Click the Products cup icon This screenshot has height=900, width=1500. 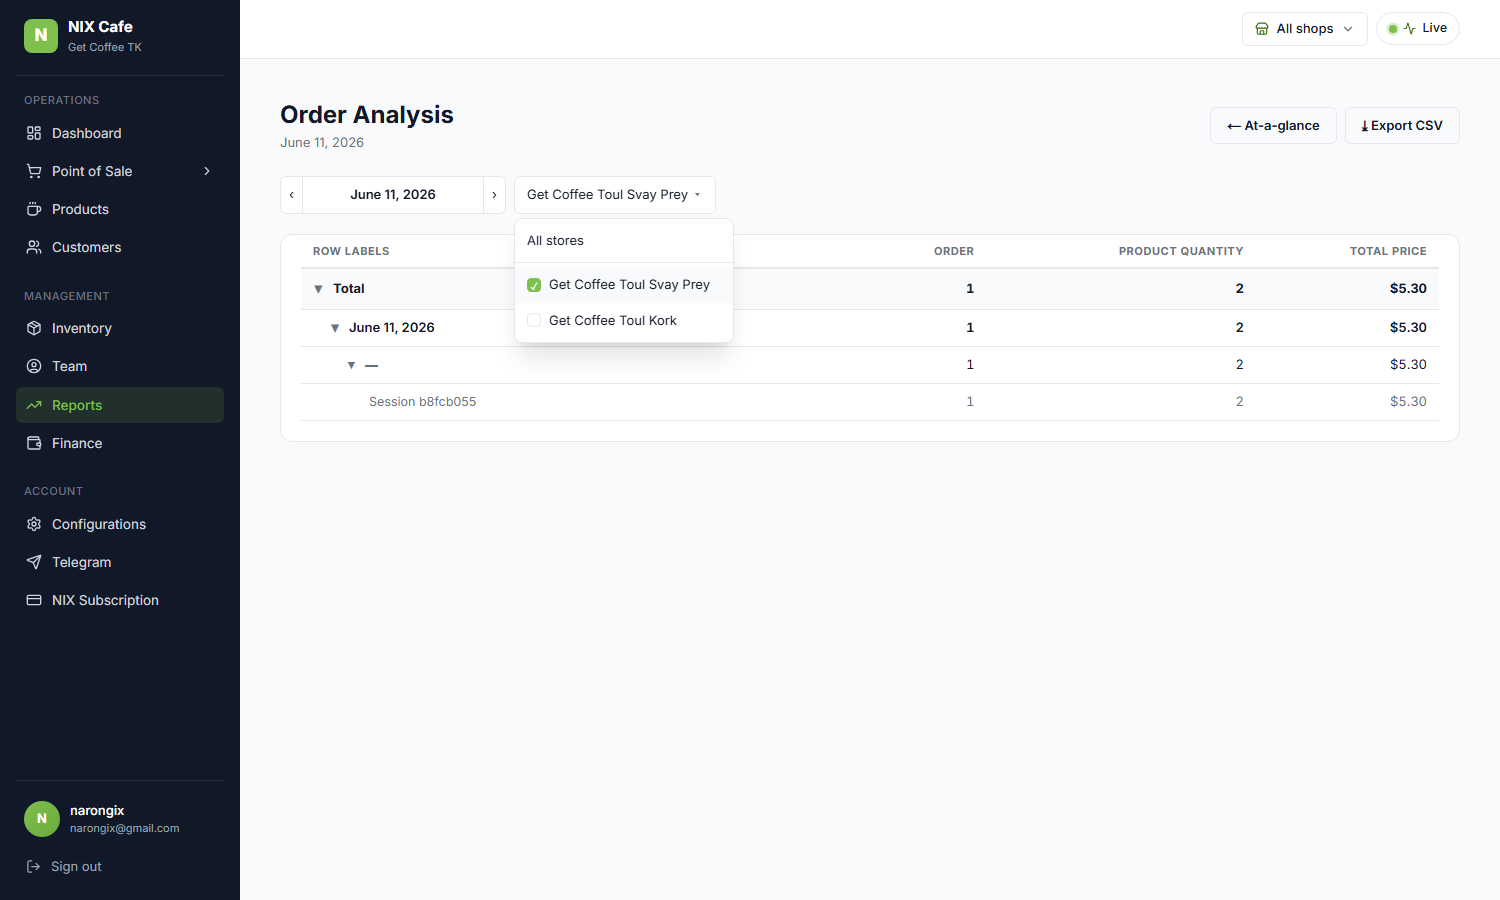34,209
